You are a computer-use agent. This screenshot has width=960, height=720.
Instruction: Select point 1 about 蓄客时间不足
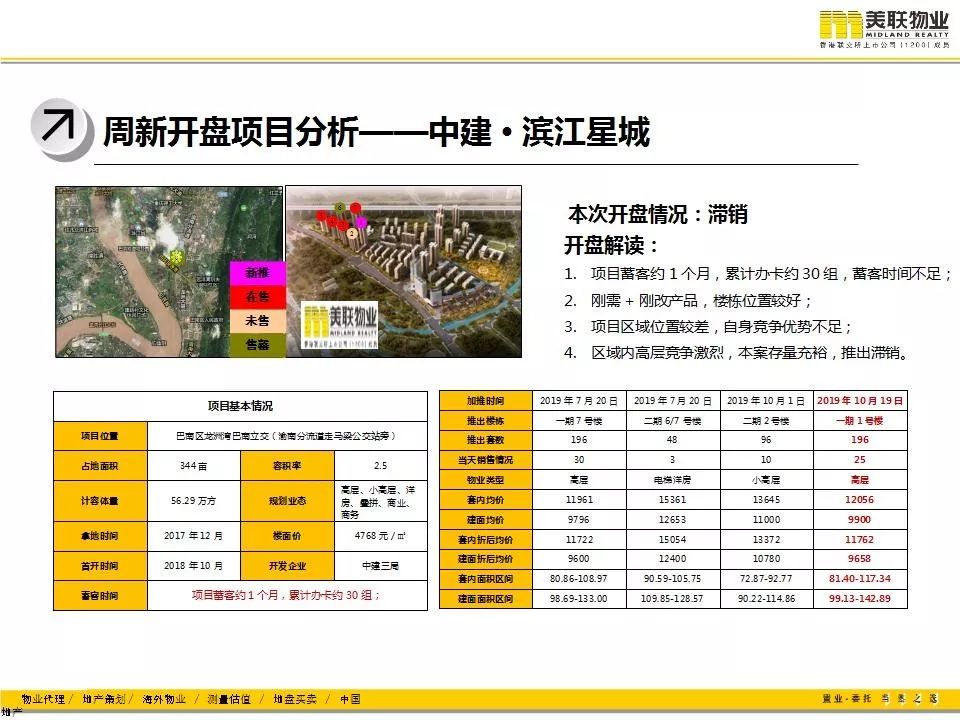point(758,274)
